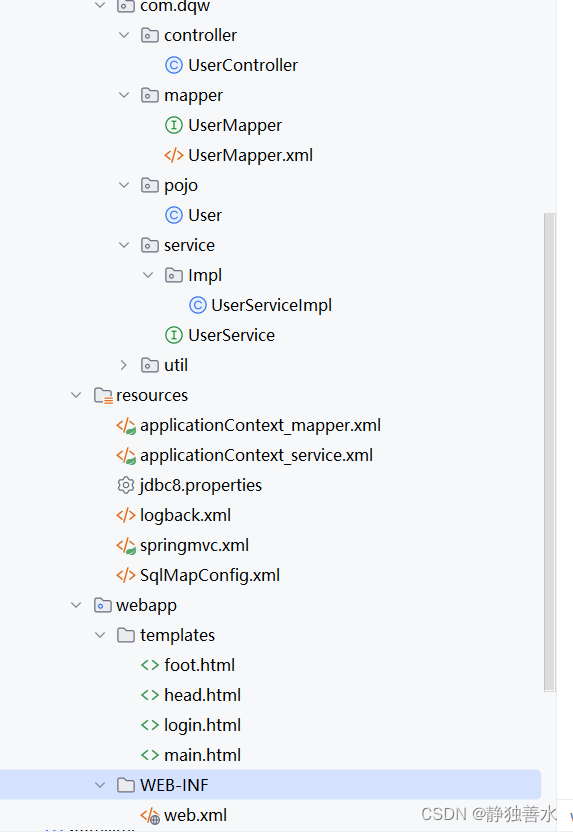Click the applicationContext_mapper.xml Spring config icon

pyautogui.click(x=126, y=426)
